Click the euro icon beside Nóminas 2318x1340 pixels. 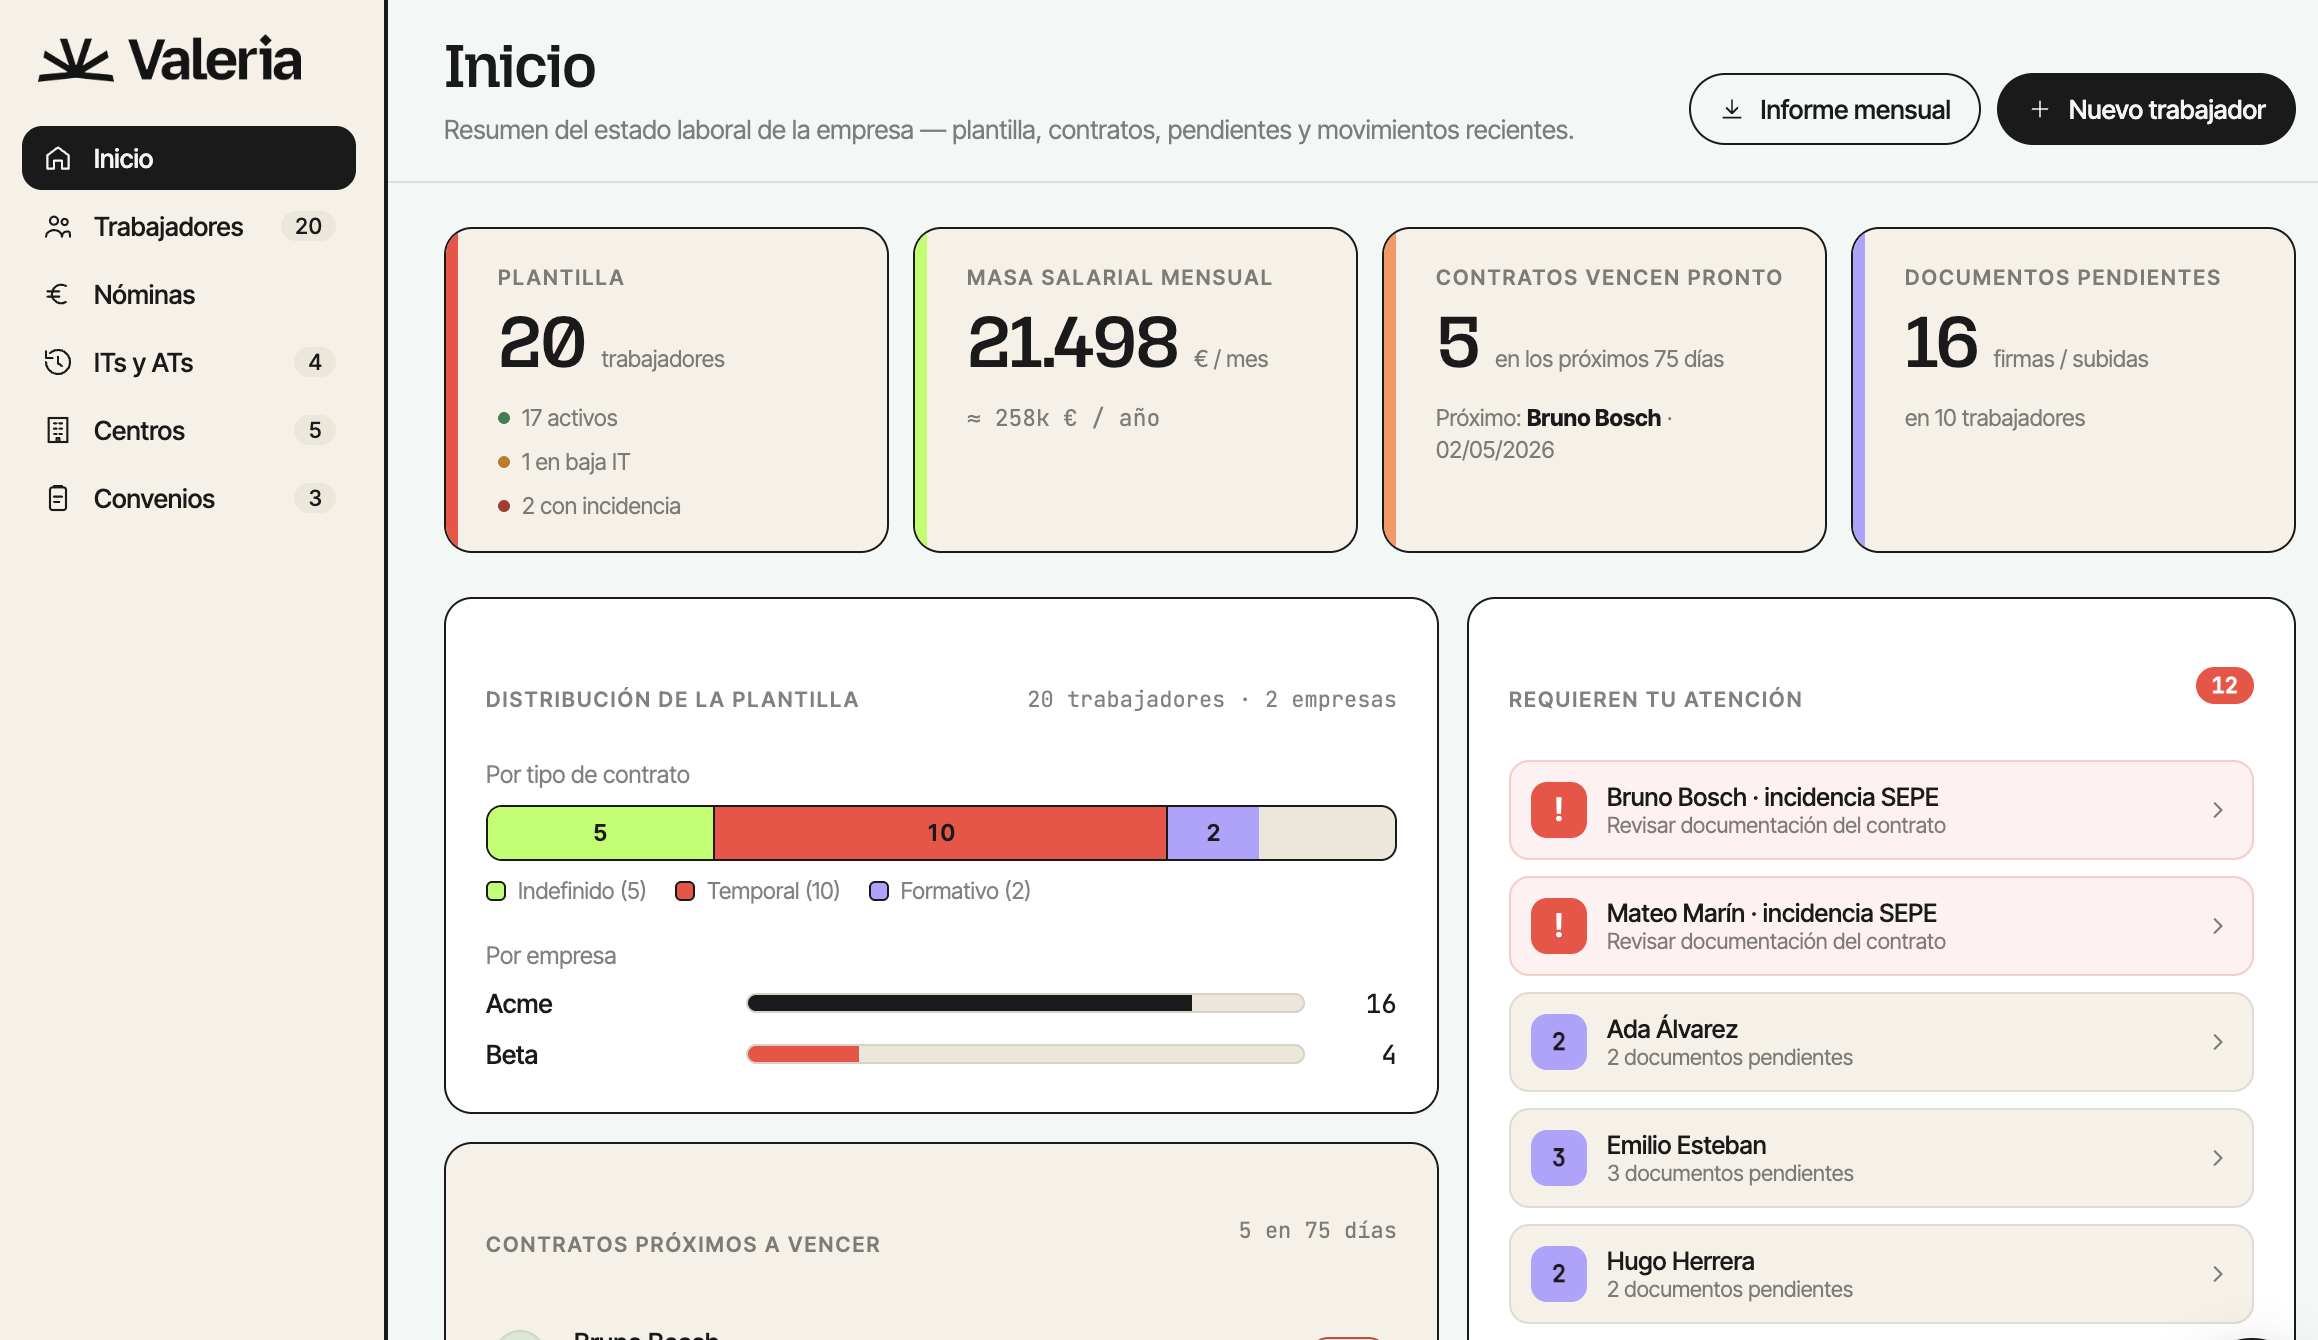pos(58,294)
